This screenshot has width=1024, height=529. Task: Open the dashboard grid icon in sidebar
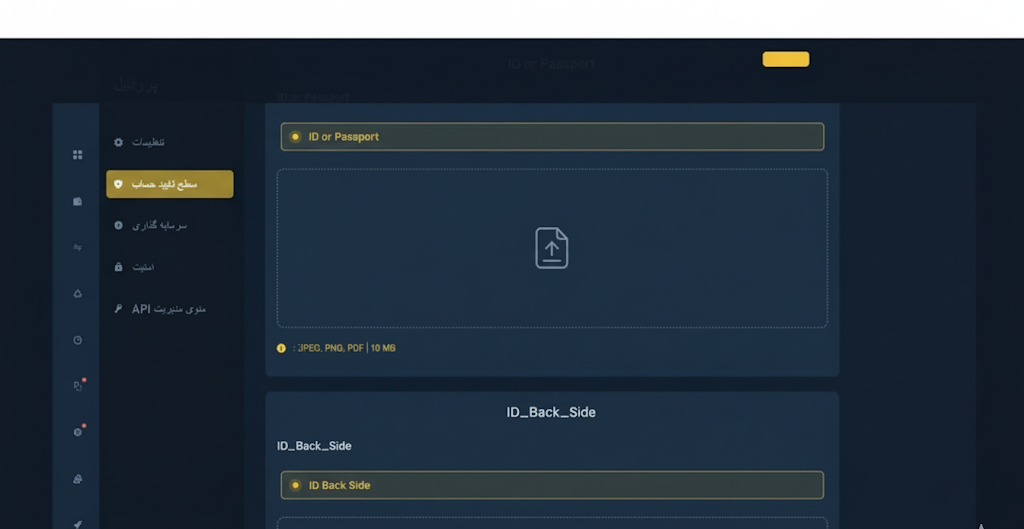pos(78,155)
